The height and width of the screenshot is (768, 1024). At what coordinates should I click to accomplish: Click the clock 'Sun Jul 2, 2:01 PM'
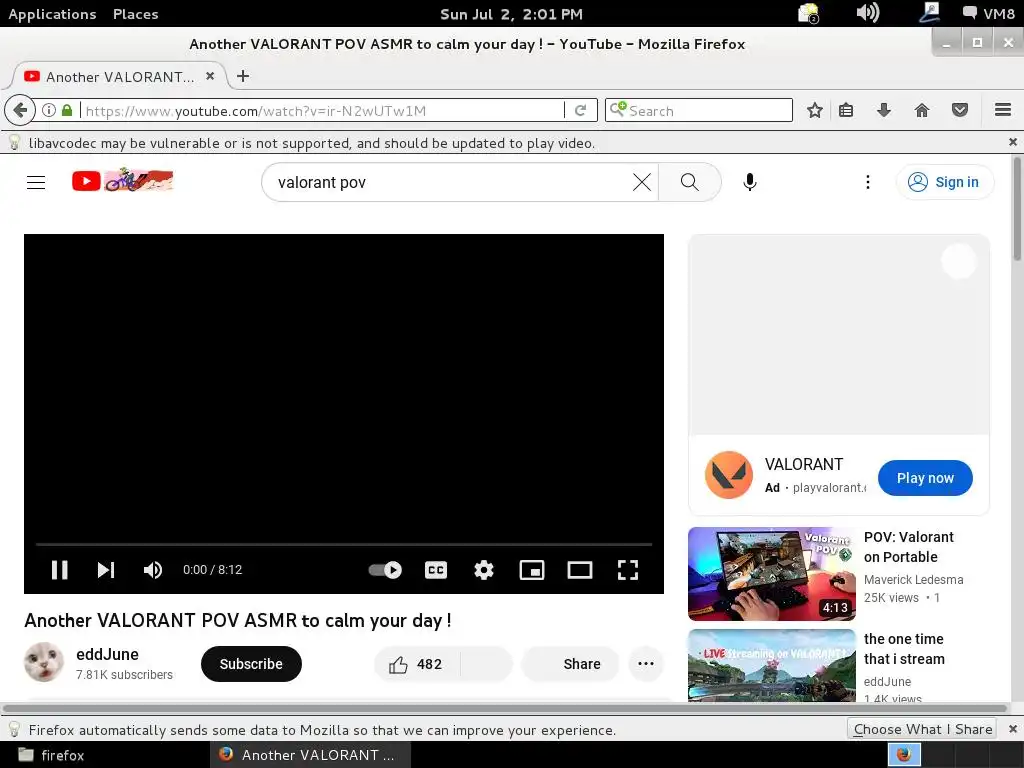coord(511,14)
